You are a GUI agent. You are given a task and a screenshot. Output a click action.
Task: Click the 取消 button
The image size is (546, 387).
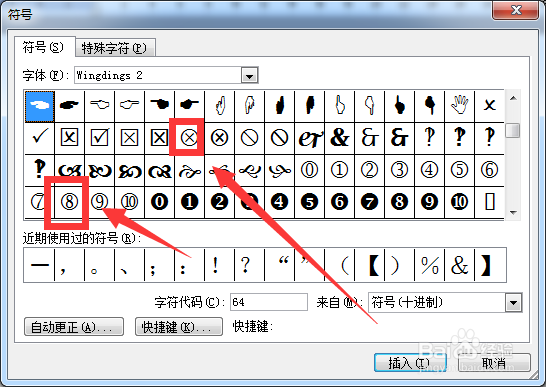[x=494, y=363]
